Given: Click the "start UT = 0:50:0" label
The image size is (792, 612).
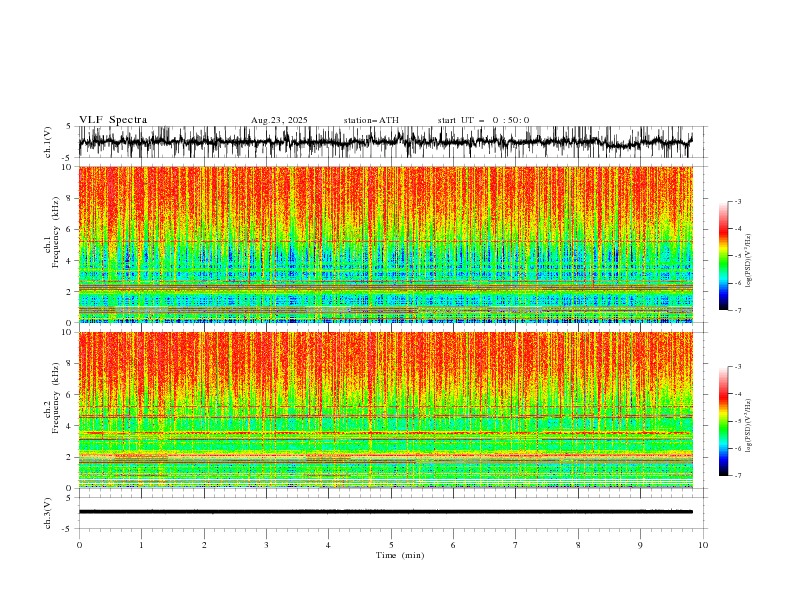Looking at the screenshot, I should click(483, 120).
